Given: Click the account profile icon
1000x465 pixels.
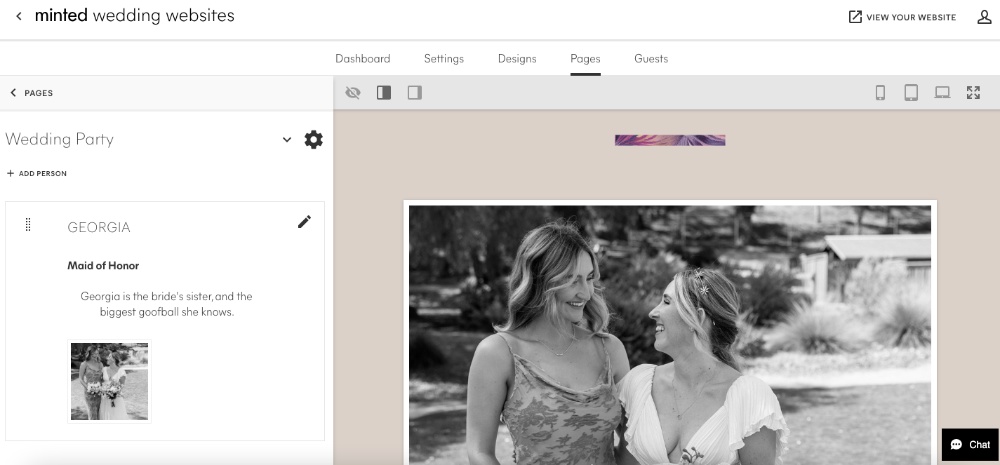Looking at the screenshot, I should 984,17.
